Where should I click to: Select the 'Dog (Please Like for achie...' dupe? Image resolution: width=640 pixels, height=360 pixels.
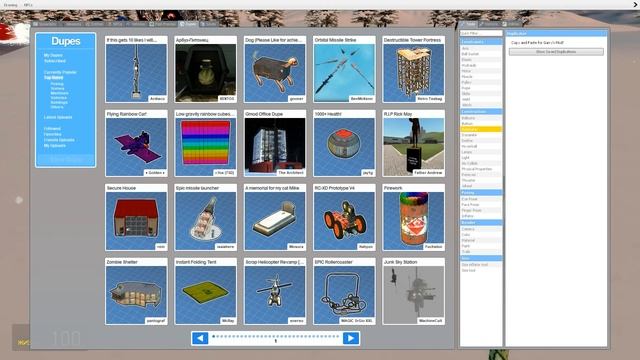point(275,69)
